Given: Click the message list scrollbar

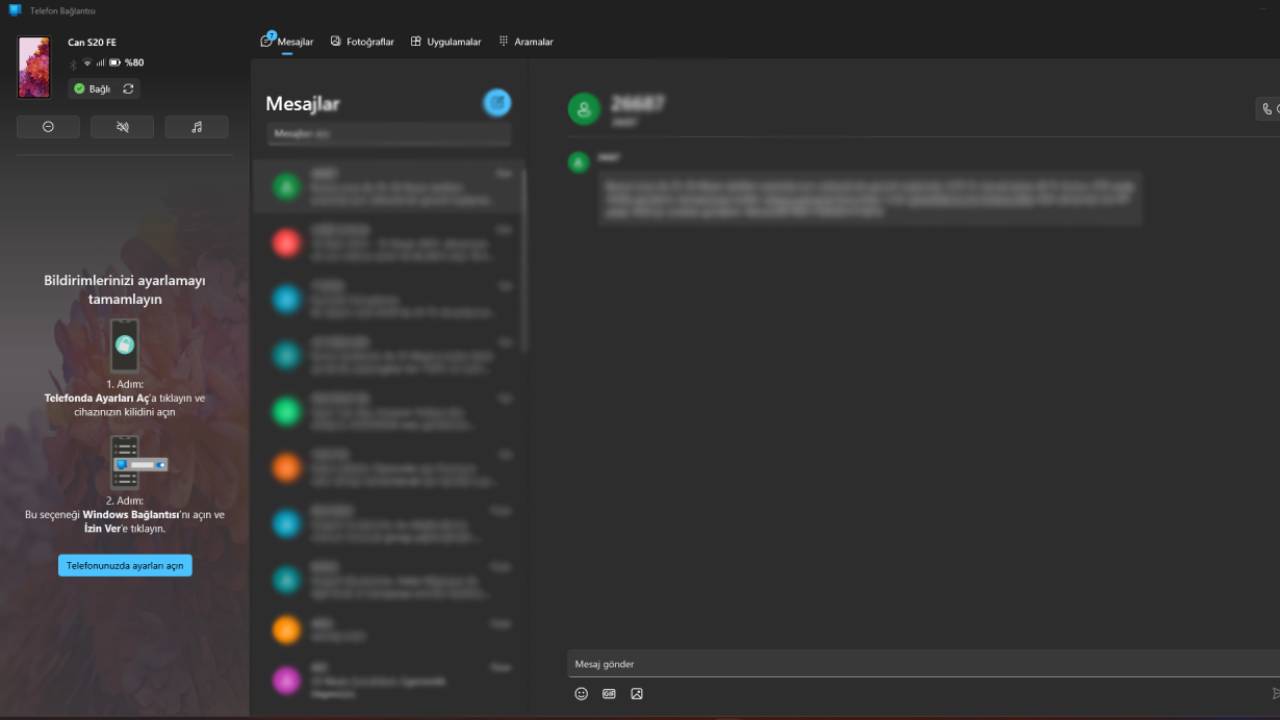Looking at the screenshot, I should click(x=523, y=260).
